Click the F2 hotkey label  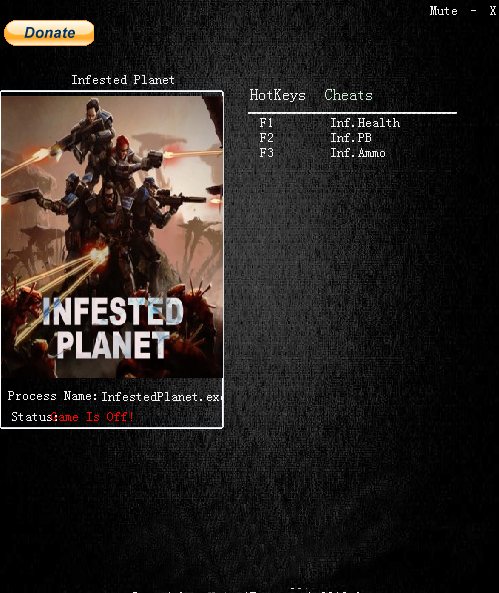[x=266, y=138]
